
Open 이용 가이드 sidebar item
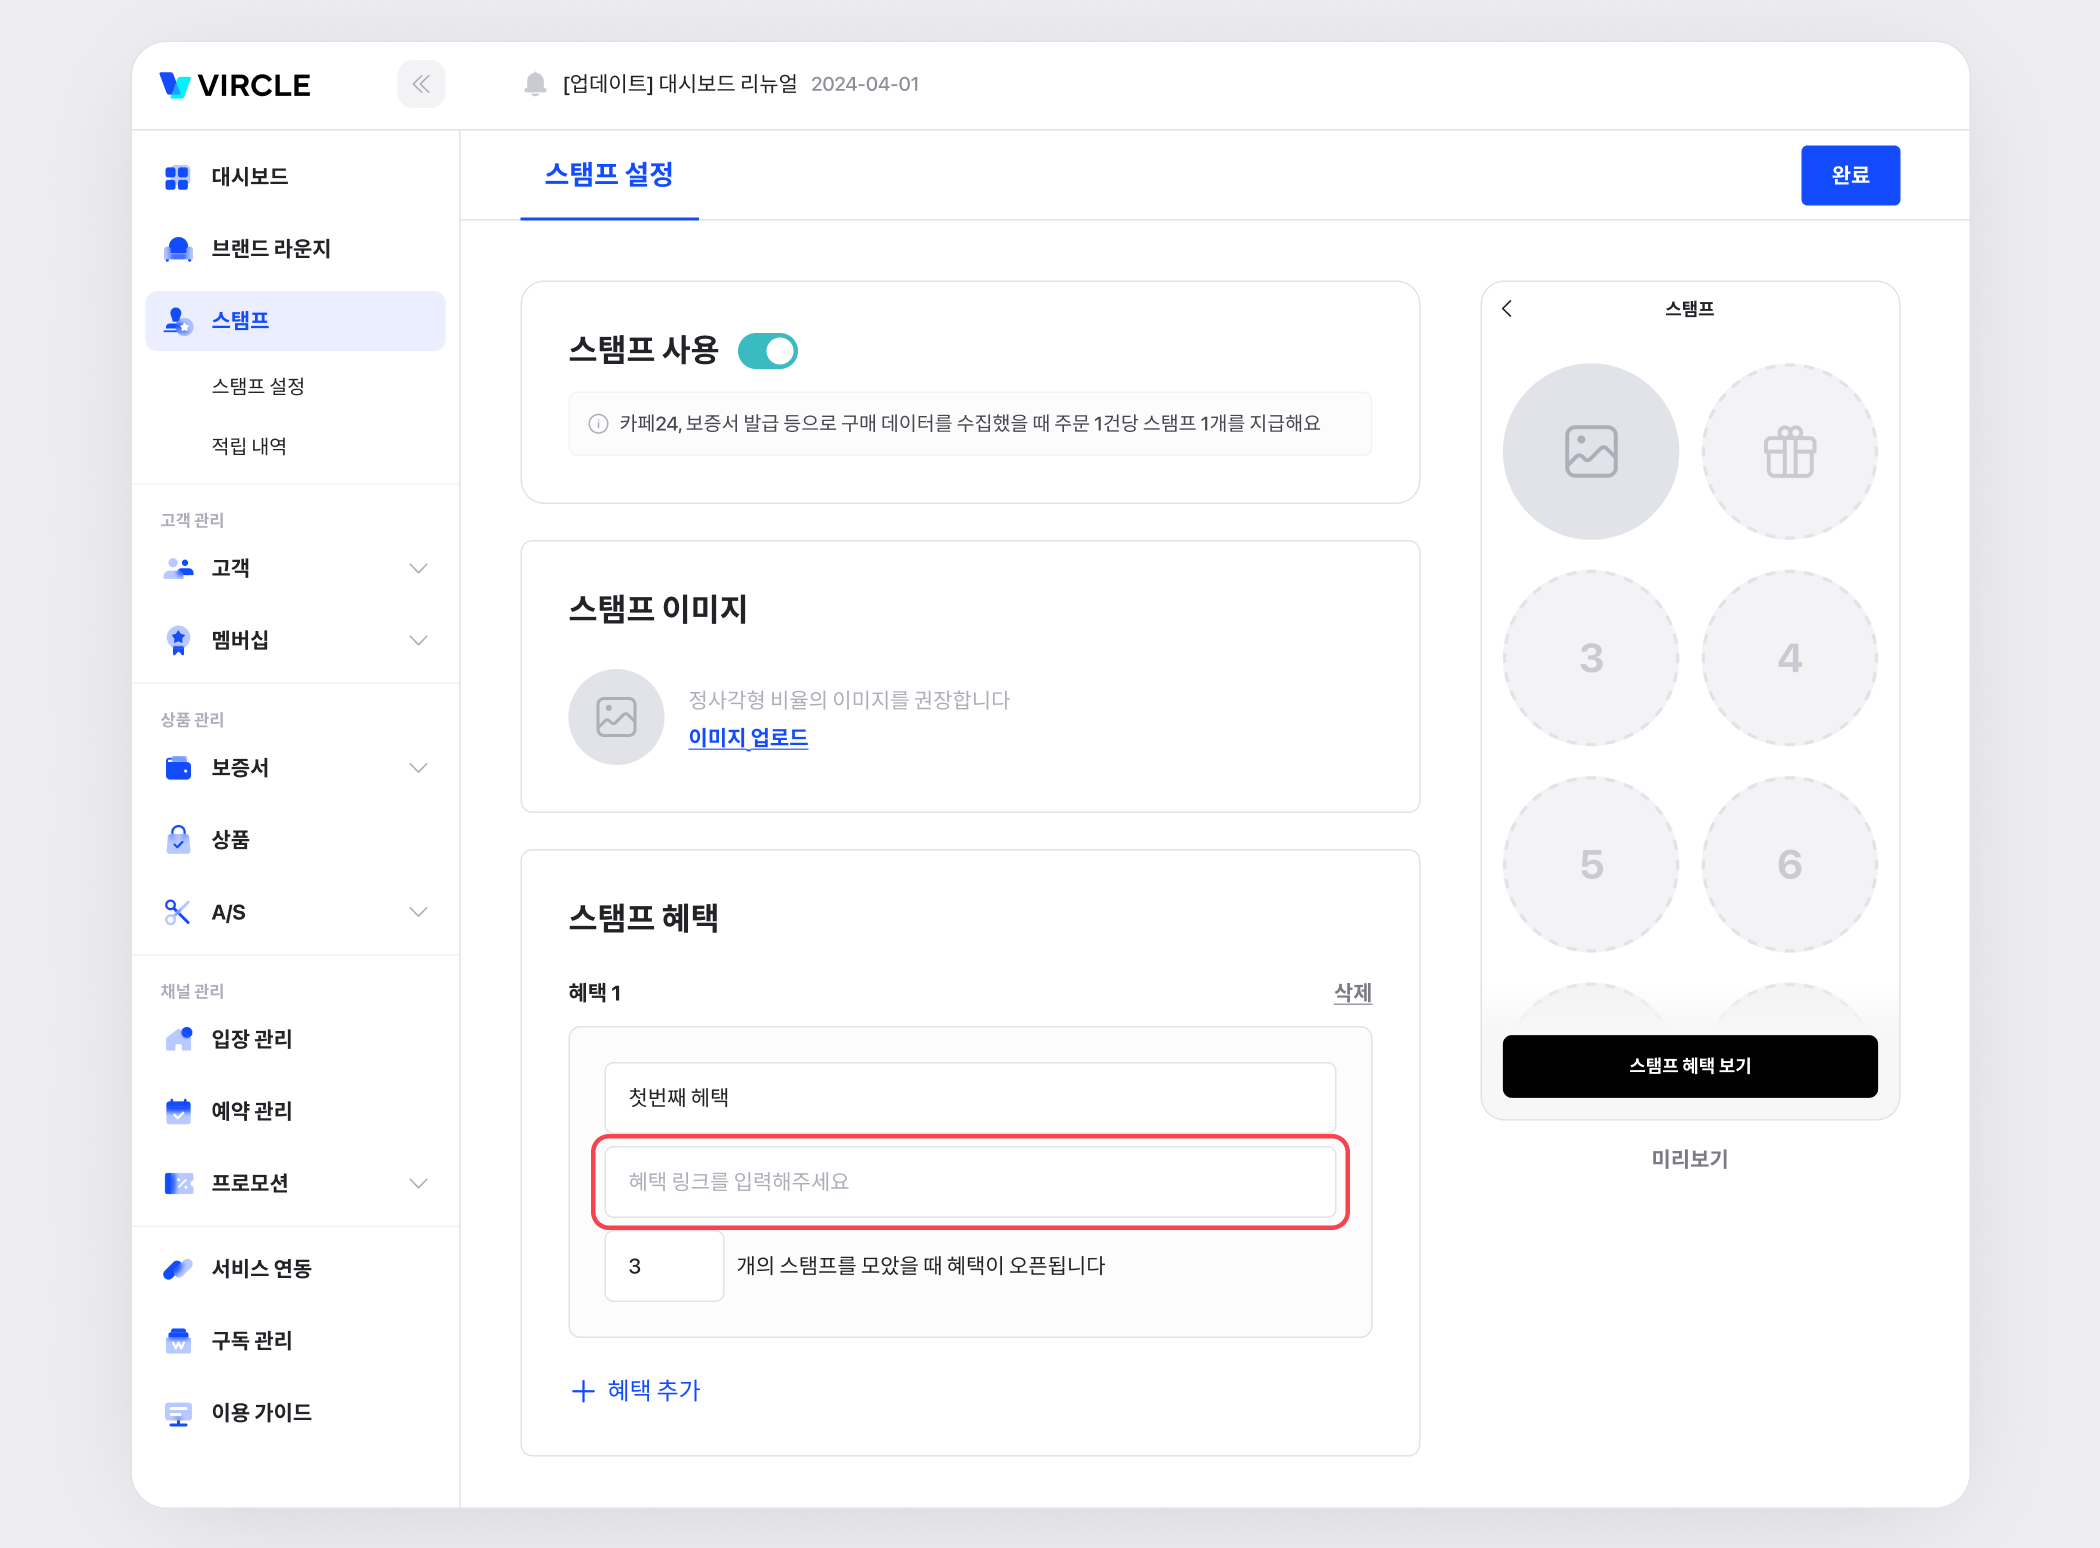pos(261,1413)
